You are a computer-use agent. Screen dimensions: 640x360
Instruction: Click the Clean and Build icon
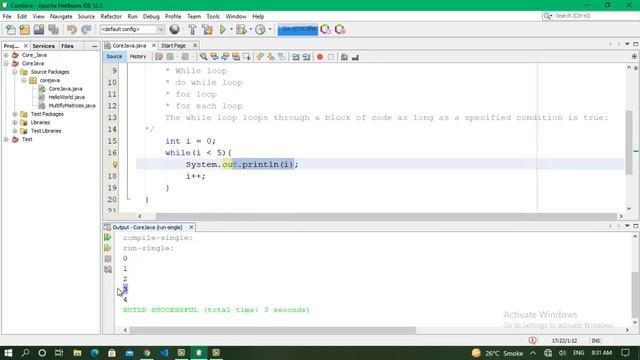(207, 29)
